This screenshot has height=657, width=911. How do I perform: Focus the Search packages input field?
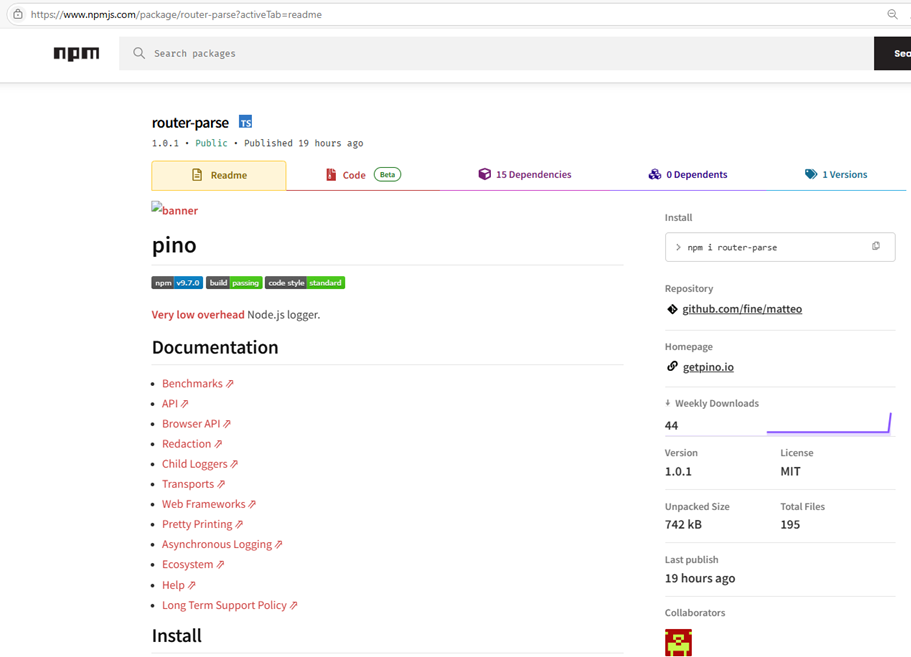pos(496,53)
